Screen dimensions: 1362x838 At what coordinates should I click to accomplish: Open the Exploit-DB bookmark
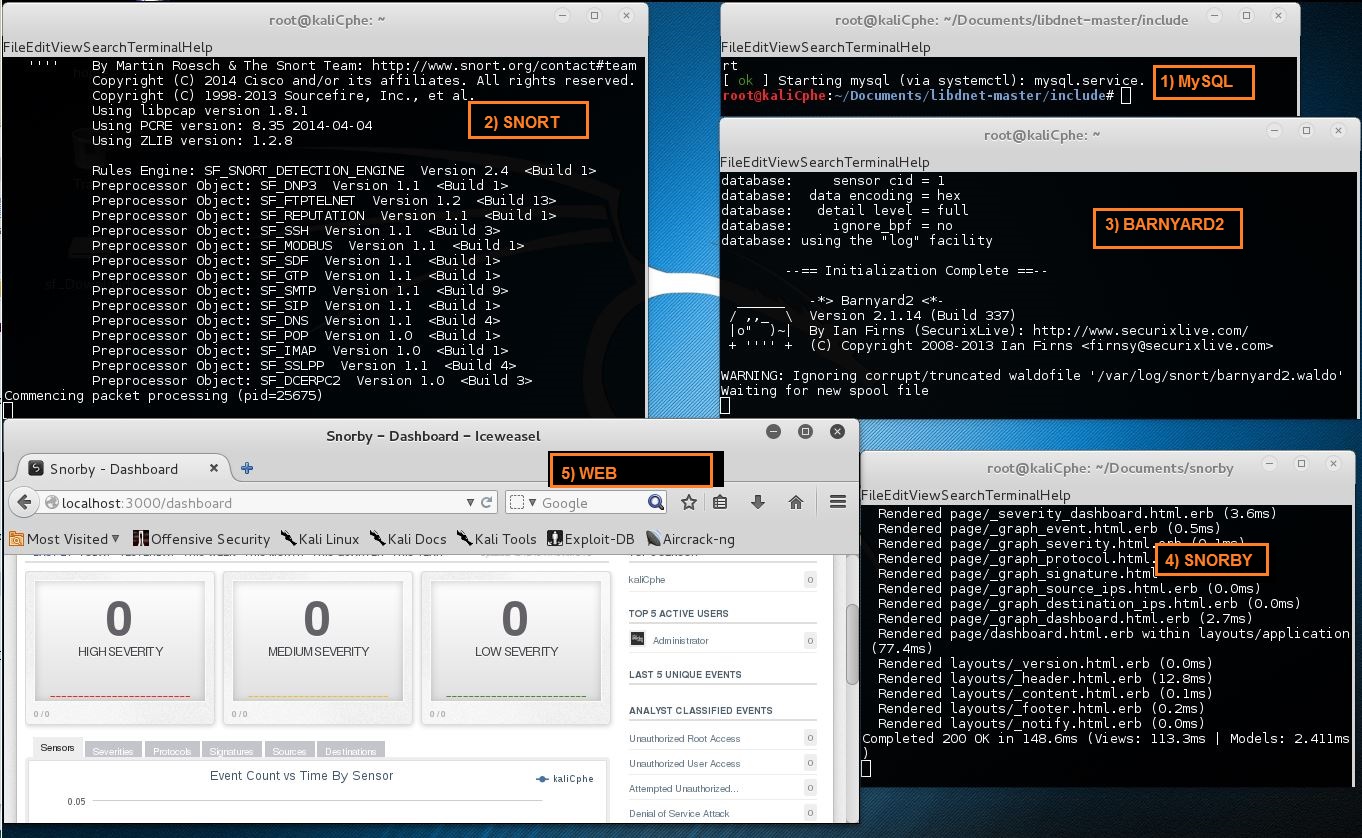591,539
